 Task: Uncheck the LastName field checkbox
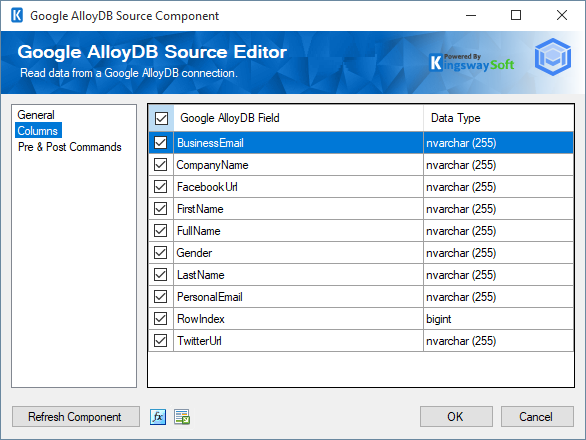click(161, 275)
